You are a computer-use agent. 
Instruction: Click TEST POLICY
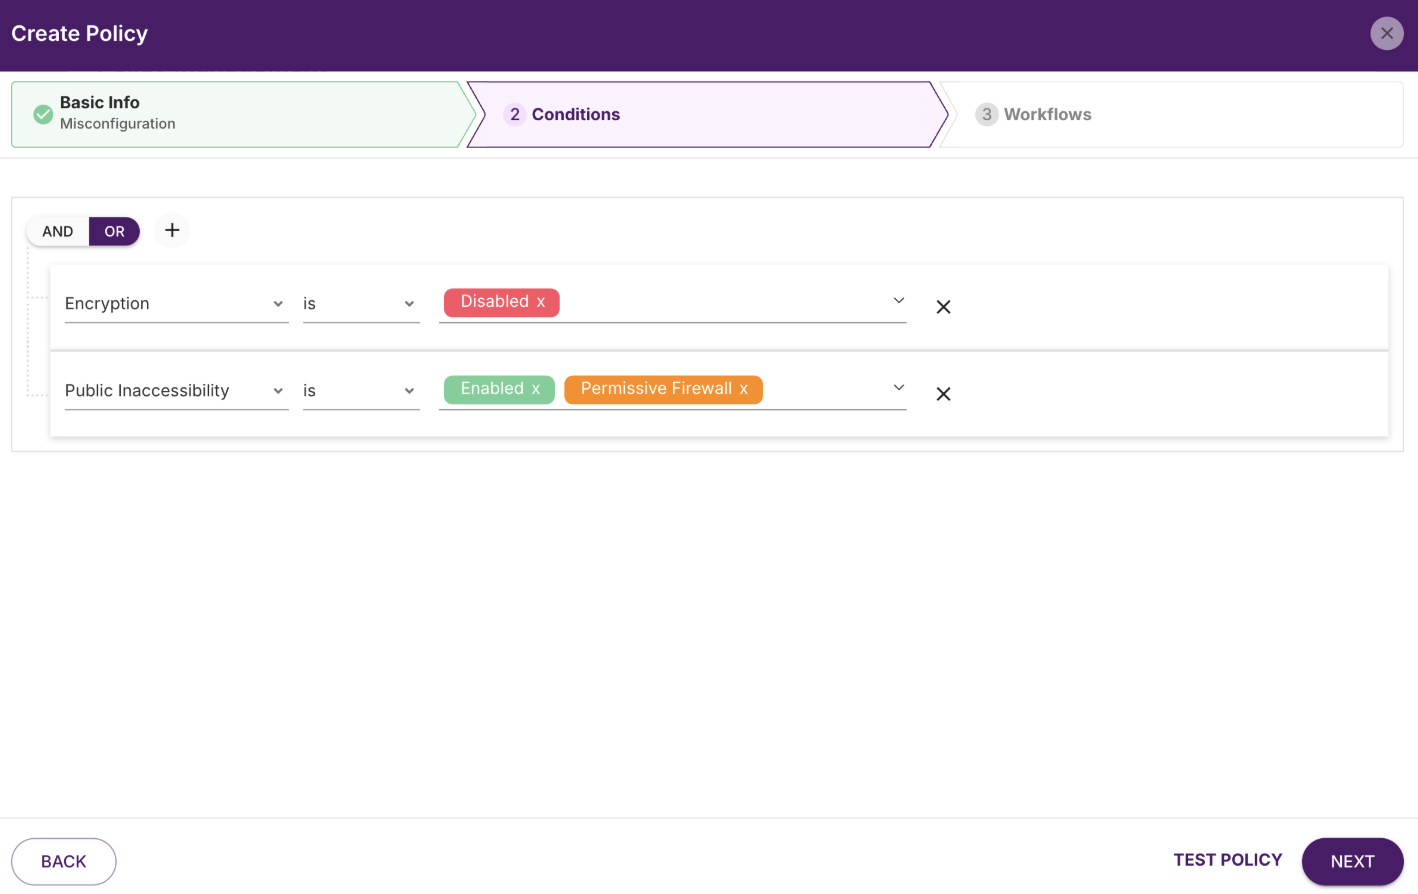point(1228,860)
